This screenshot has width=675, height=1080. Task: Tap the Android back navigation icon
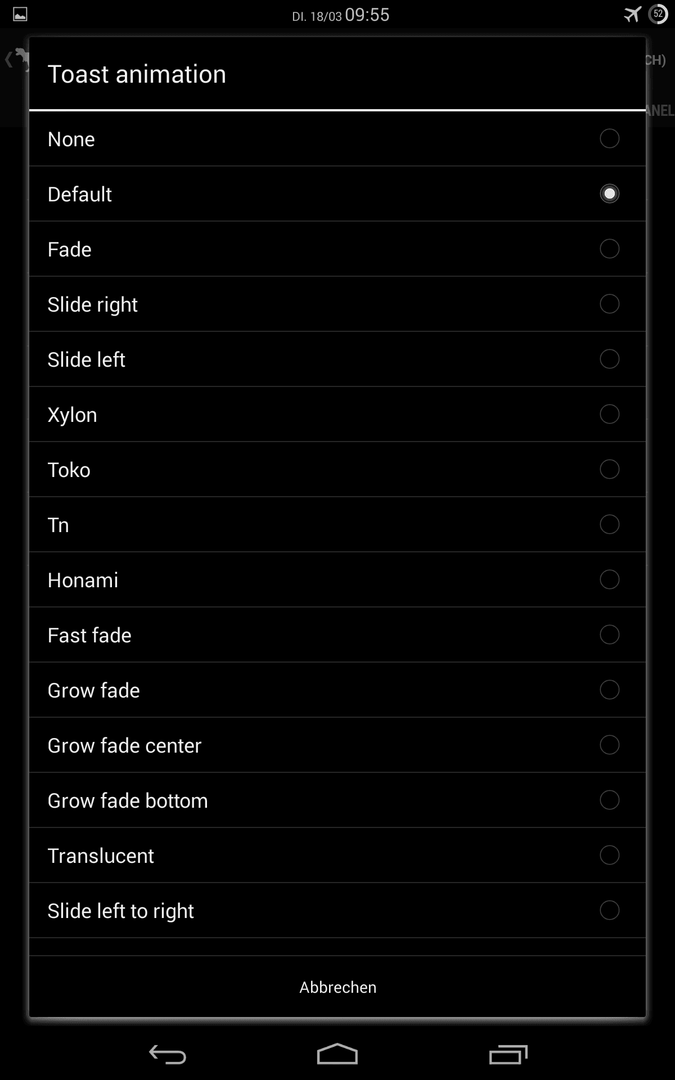pos(167,1055)
